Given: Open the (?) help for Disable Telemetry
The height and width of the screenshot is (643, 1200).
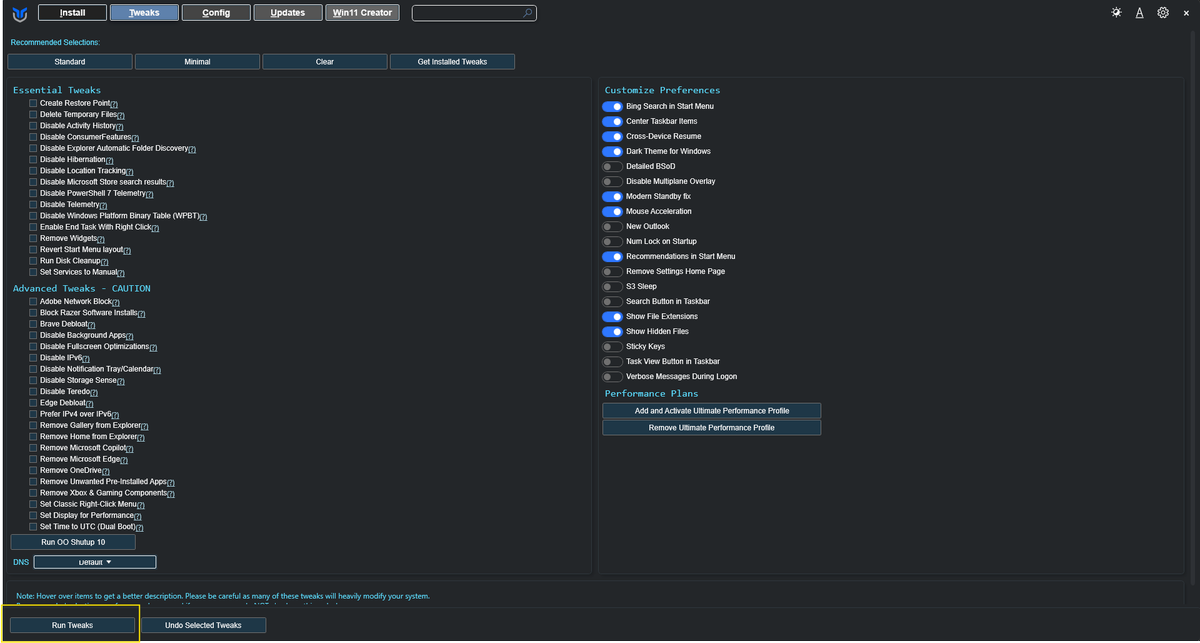Looking at the screenshot, I should [x=103, y=205].
